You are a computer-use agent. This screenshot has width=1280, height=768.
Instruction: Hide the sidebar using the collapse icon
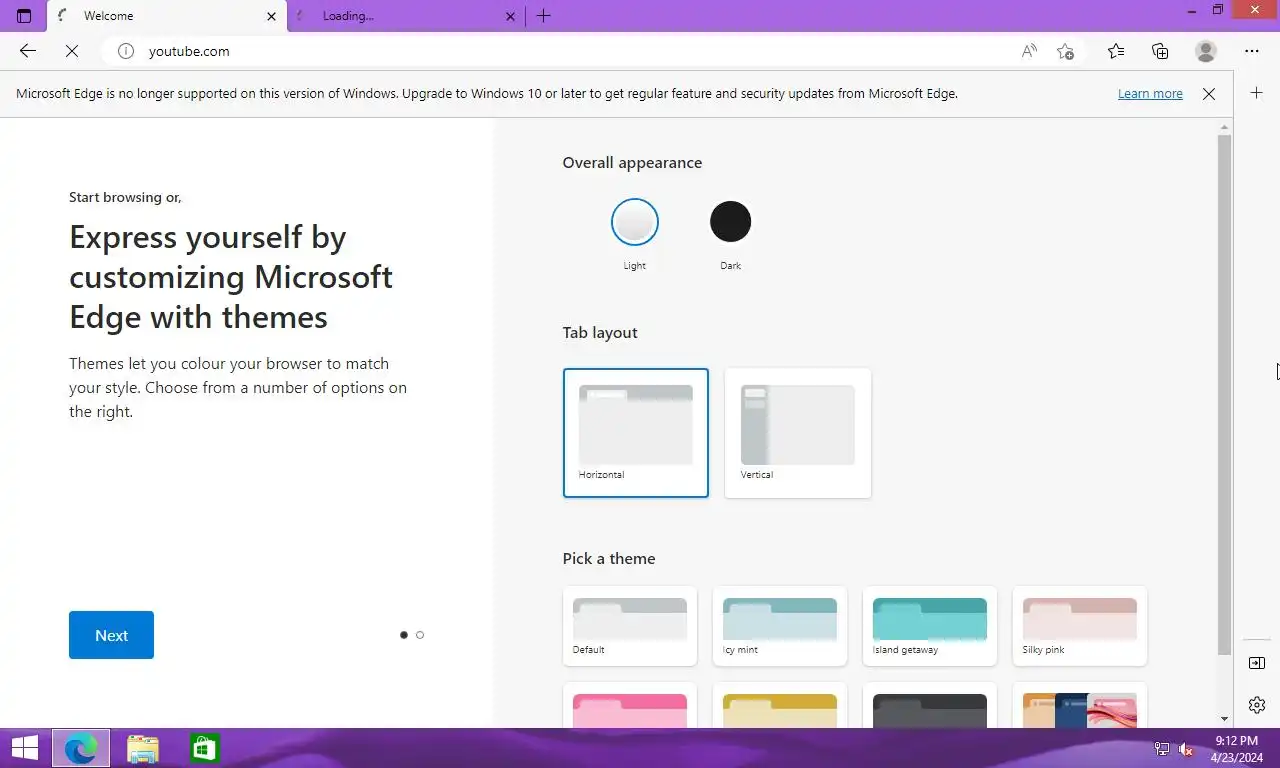(1257, 663)
